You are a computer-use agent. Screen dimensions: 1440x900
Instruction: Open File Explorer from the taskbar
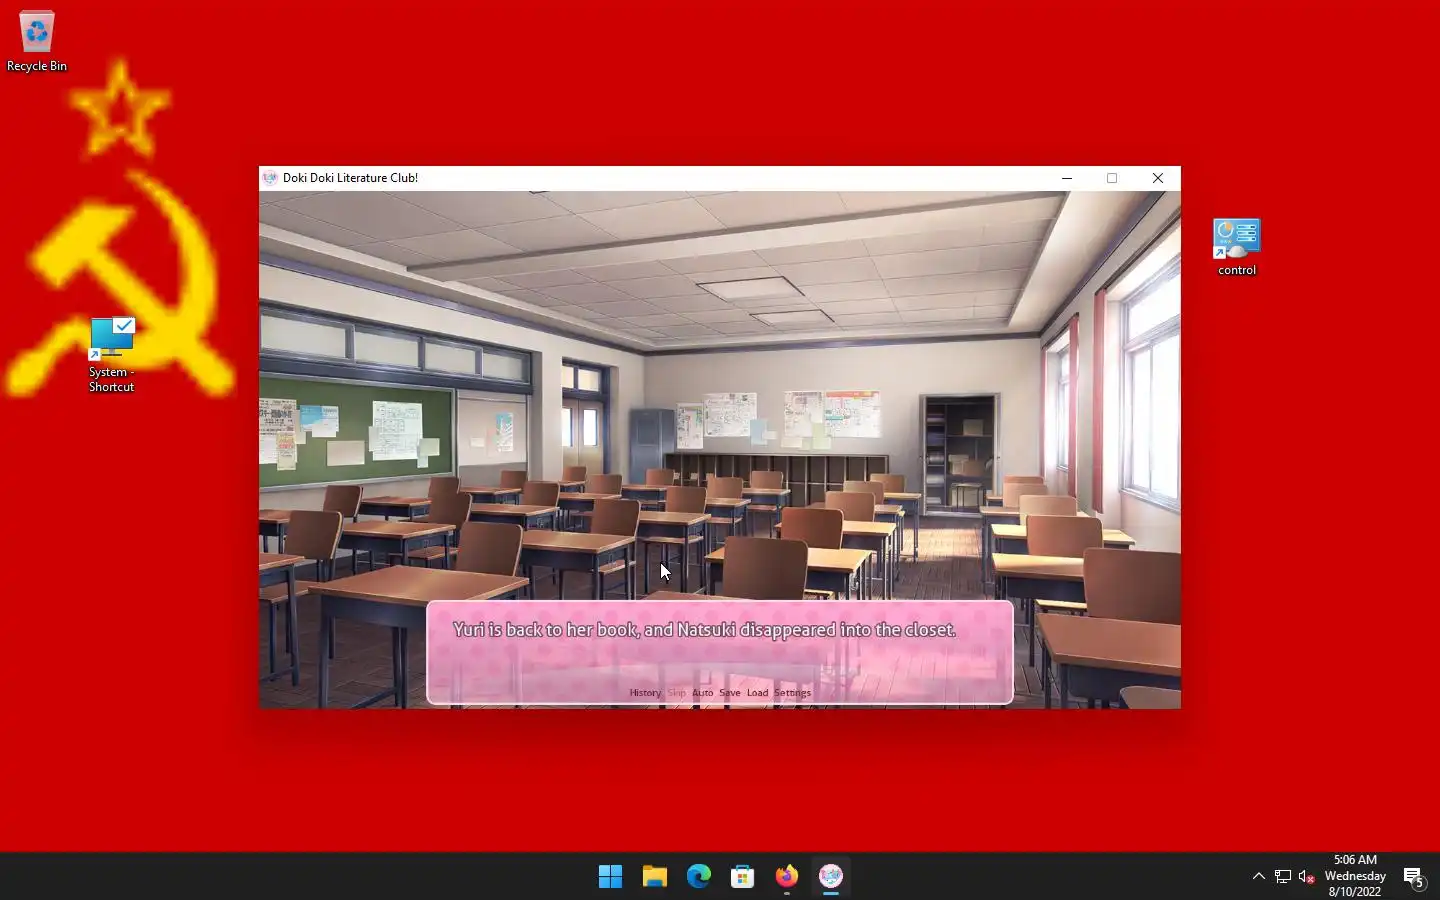pos(654,876)
